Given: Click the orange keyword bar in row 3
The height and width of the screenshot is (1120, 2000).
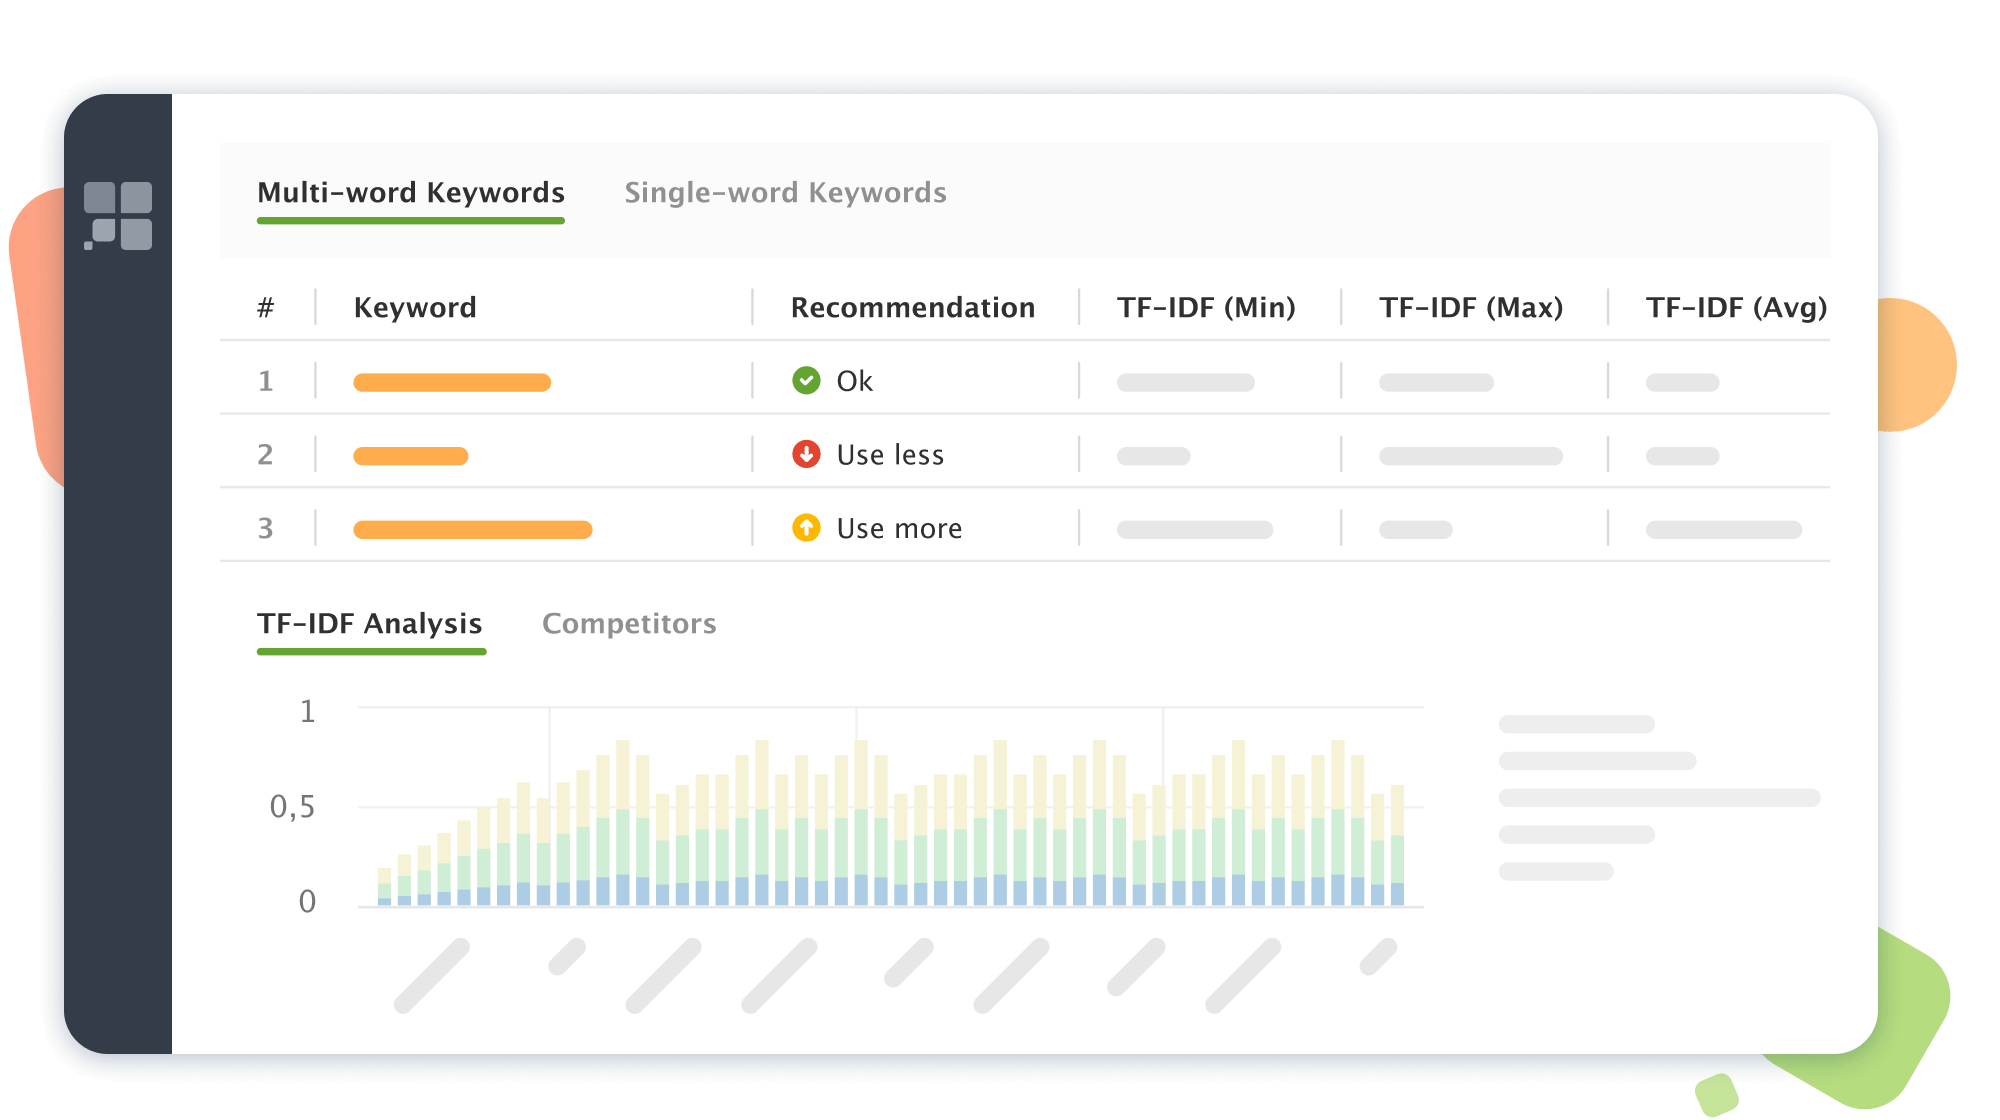Looking at the screenshot, I should click(x=473, y=529).
